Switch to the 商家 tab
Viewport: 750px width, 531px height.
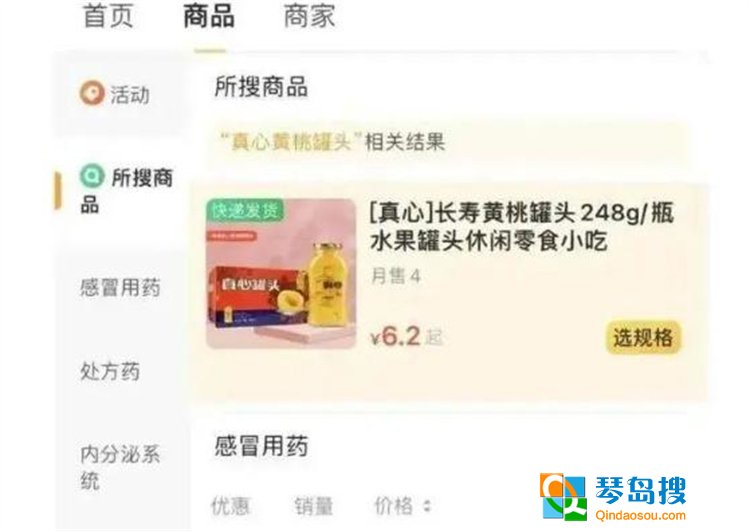[x=309, y=16]
